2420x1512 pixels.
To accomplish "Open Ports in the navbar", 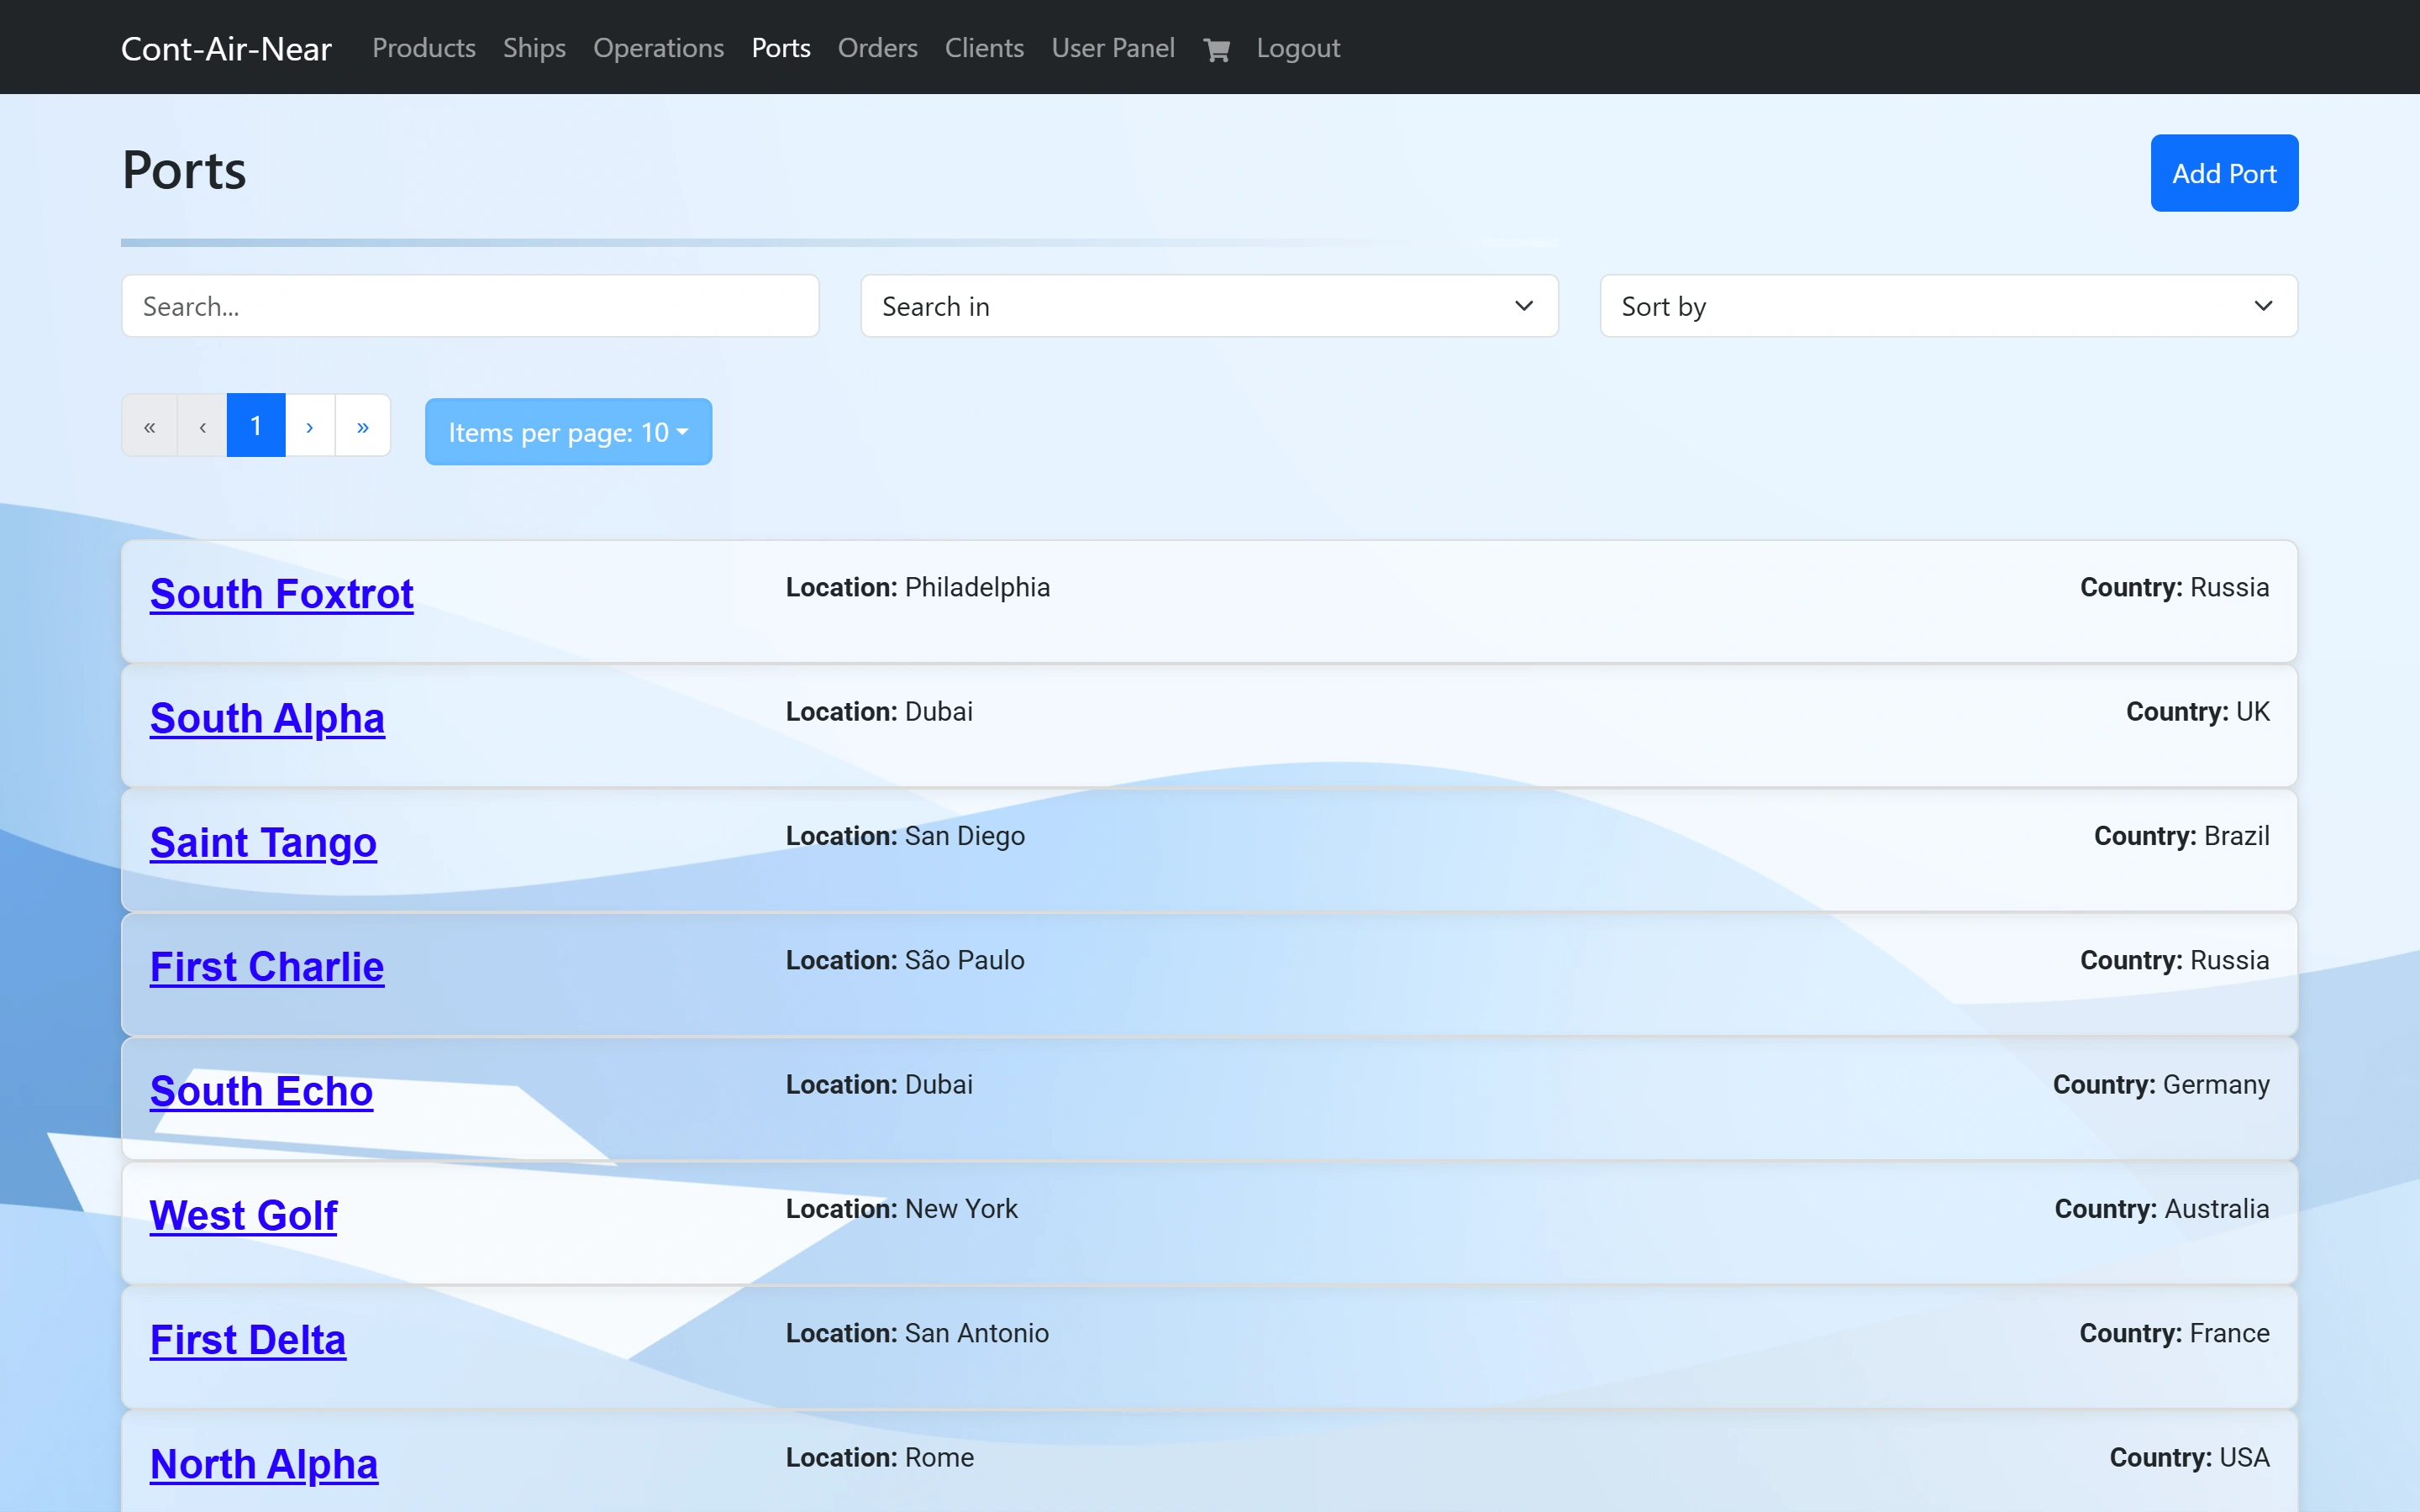I will [781, 48].
